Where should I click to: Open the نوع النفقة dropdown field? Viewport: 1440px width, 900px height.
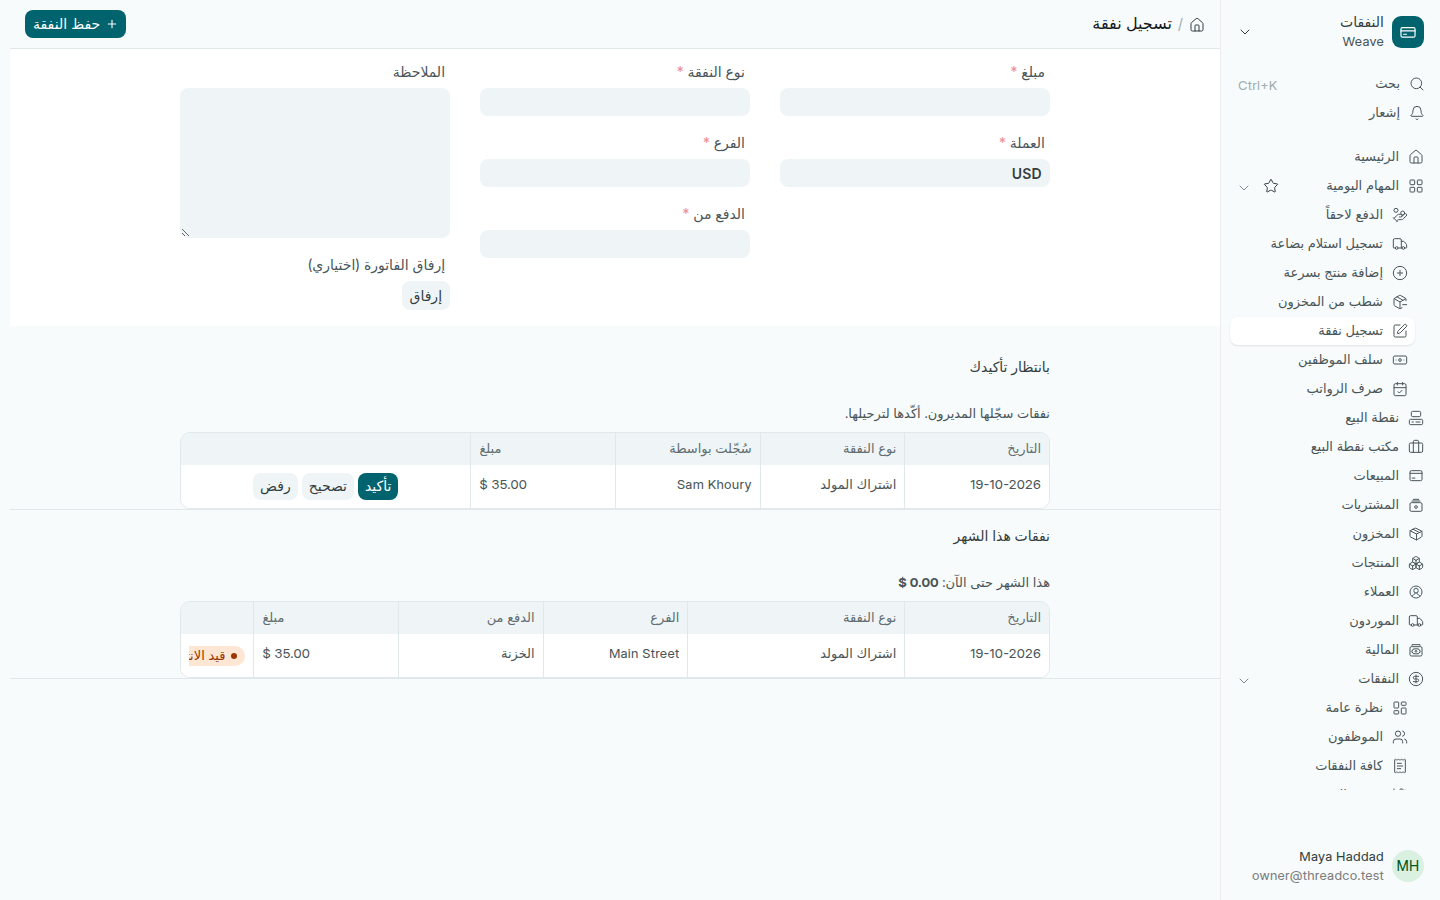615,102
